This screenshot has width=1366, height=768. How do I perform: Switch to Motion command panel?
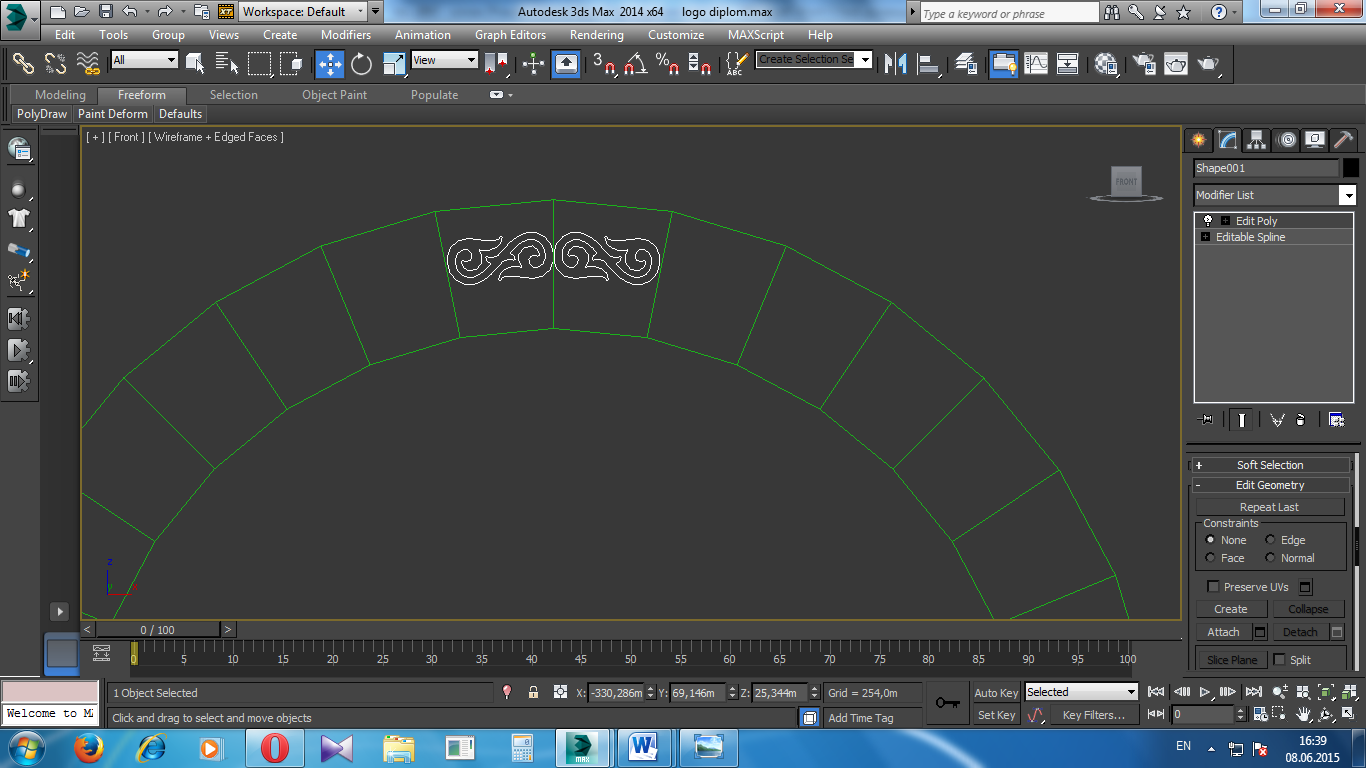point(1287,140)
